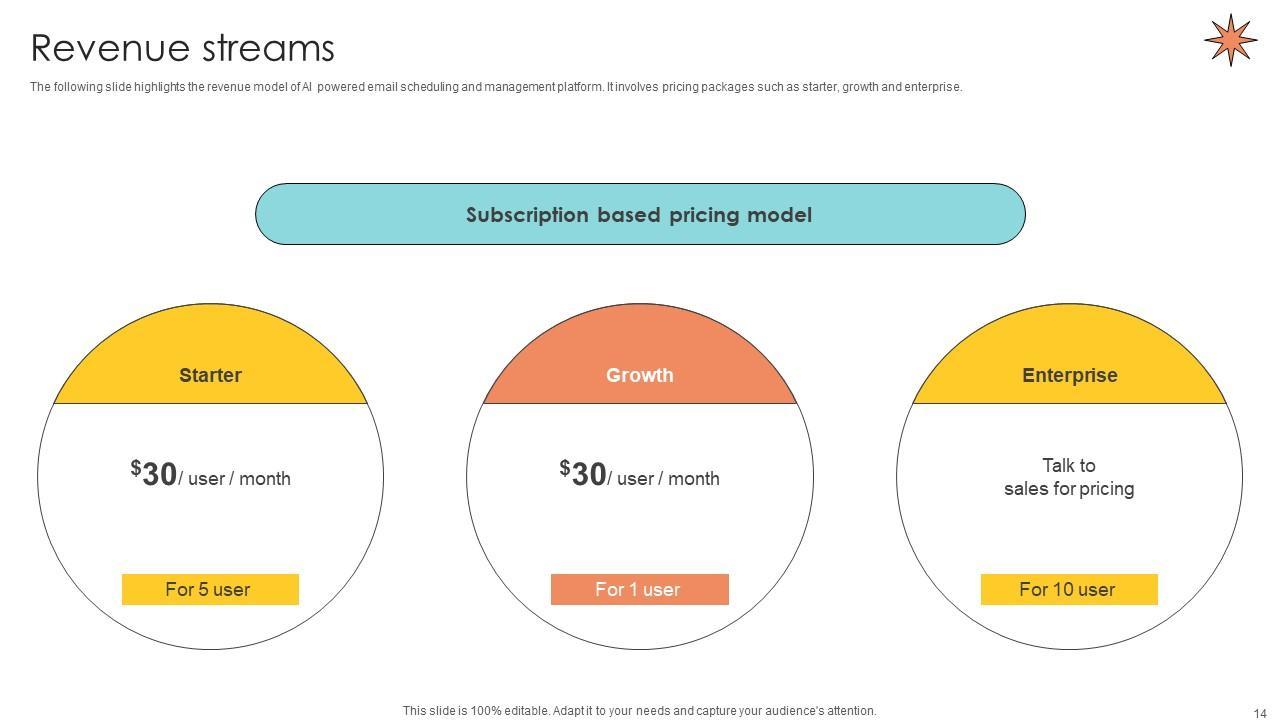Click the slide number 14
Screen dimensions: 1280x720
click(1259, 713)
